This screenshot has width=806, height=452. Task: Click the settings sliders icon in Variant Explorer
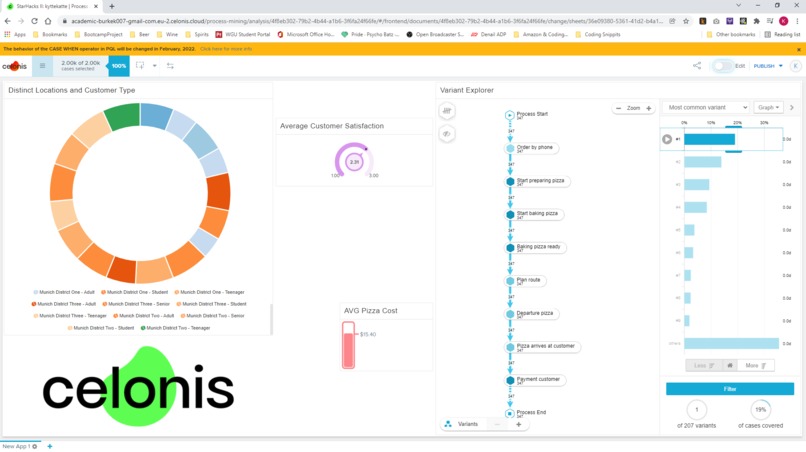pos(447,111)
